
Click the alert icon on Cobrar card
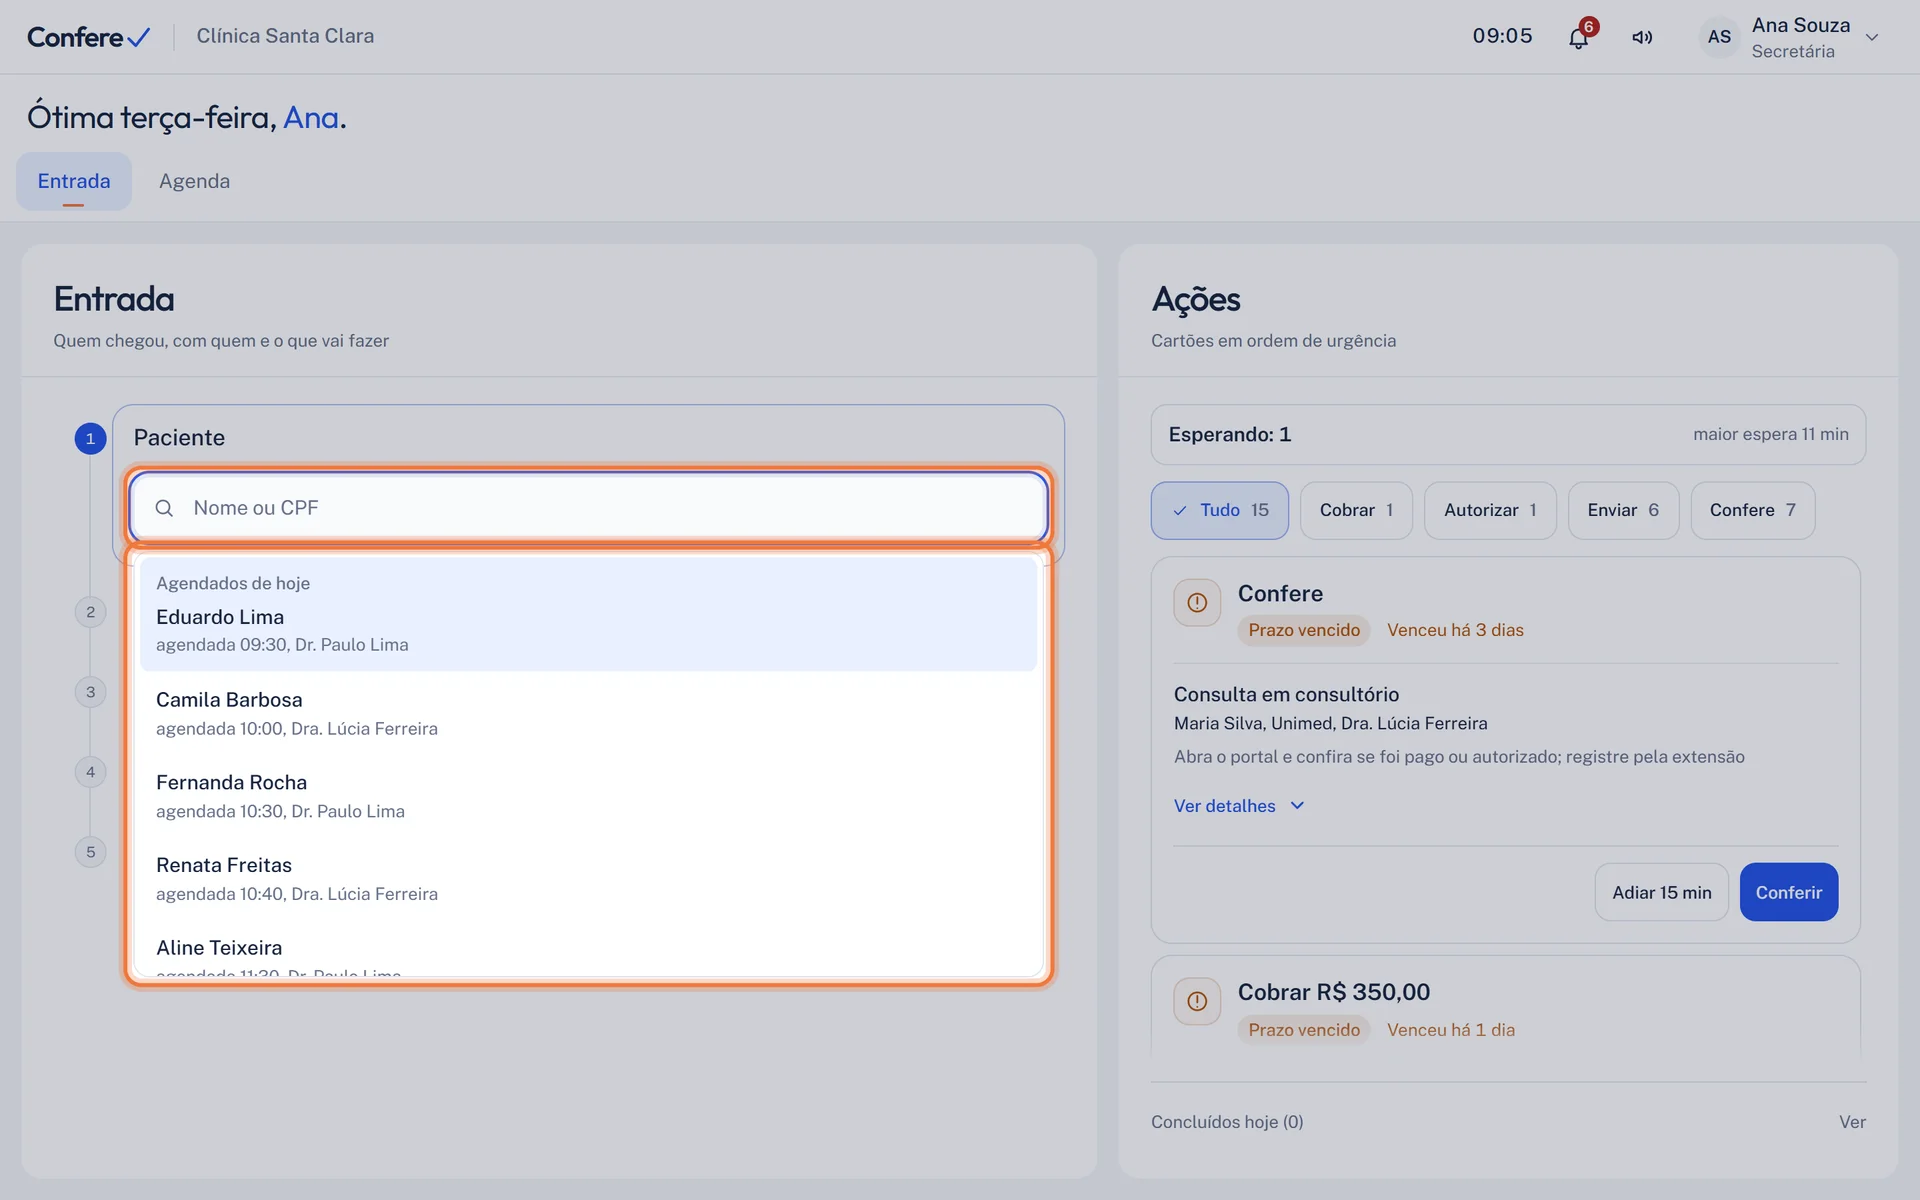coord(1197,1002)
